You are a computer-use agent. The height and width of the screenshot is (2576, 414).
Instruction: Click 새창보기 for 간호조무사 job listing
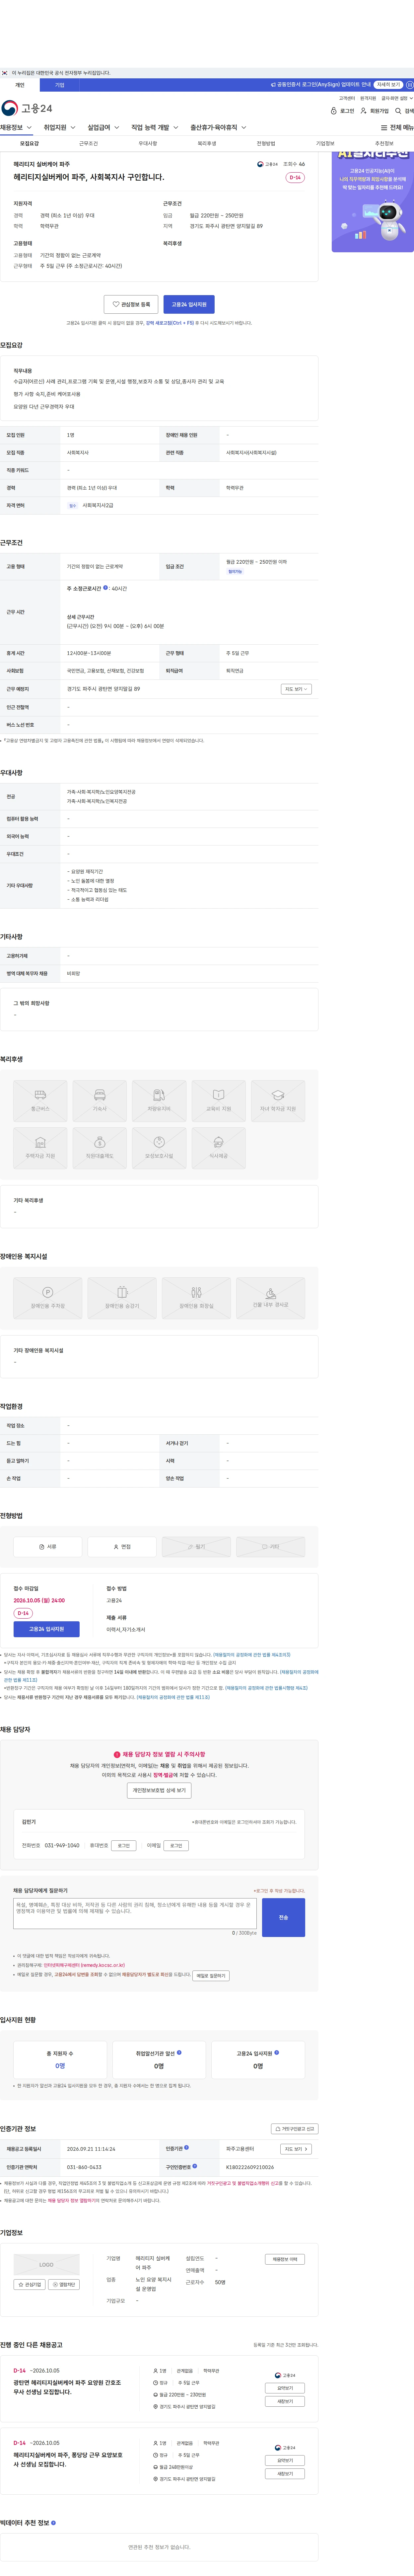point(285,2401)
